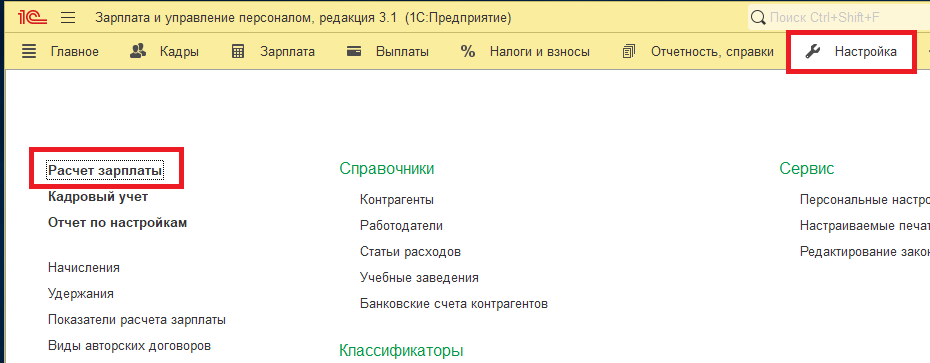The height and width of the screenshot is (363, 930).
Task: Open the Налоги и взносы section
Action: 539,52
